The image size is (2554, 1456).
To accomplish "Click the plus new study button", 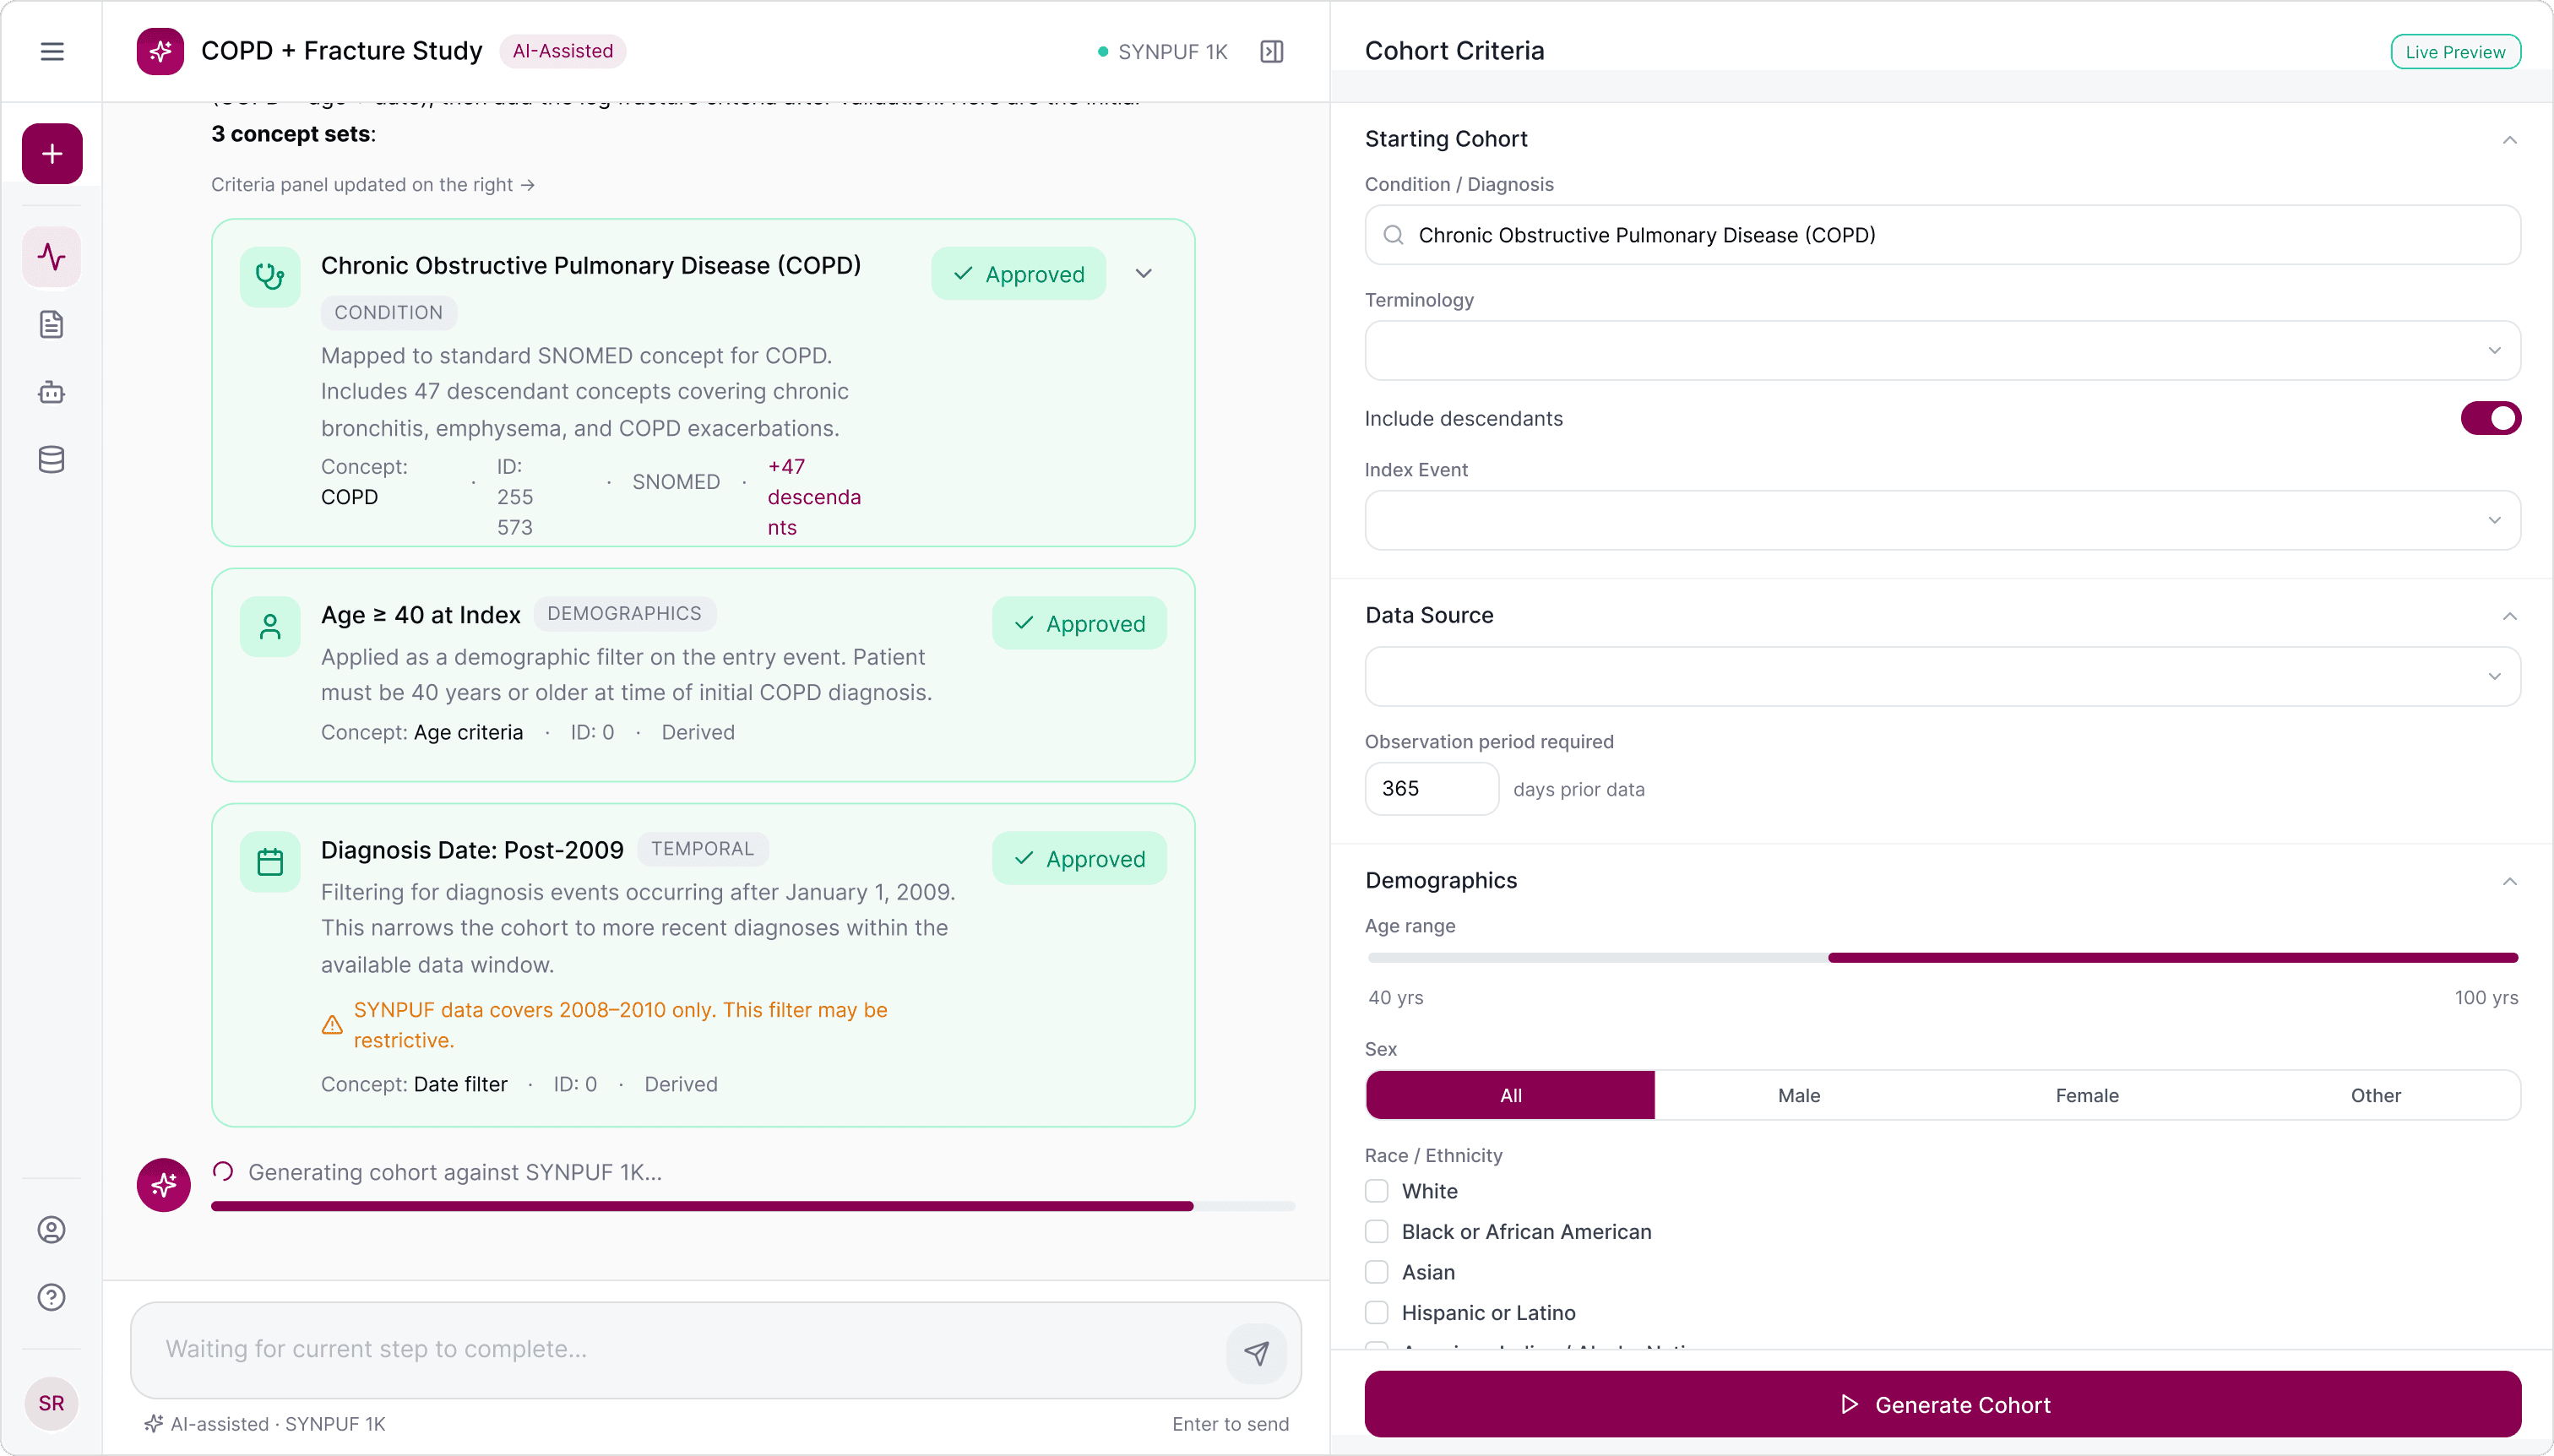I will coord(52,154).
